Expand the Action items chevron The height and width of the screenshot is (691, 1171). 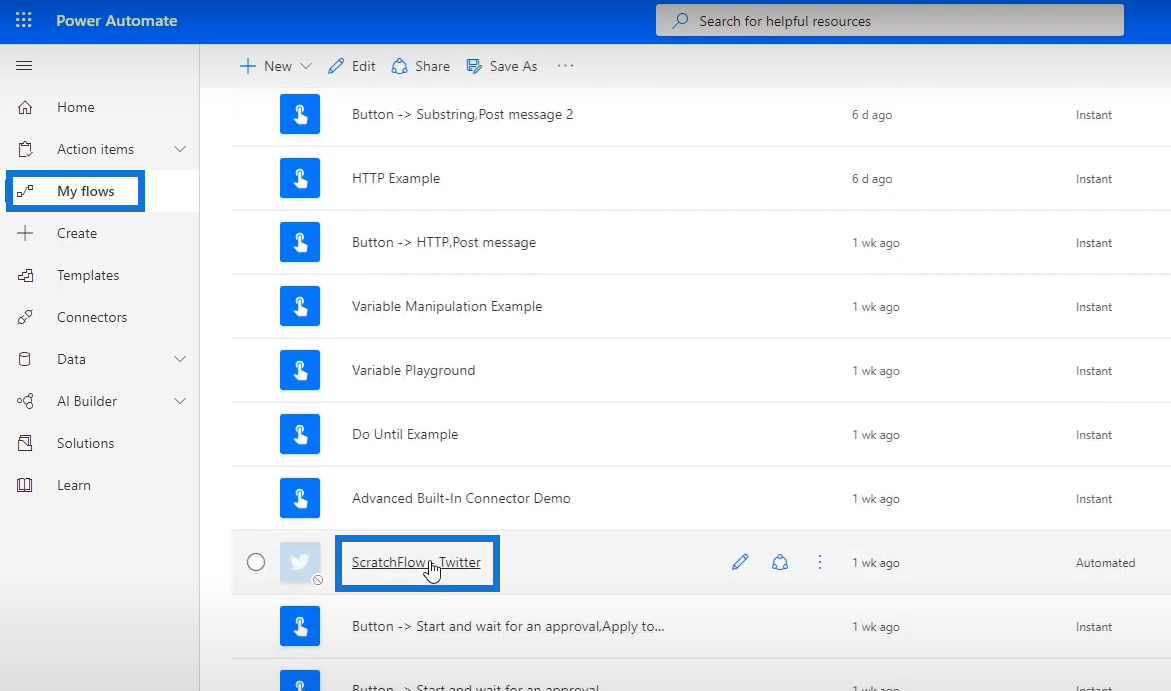(x=180, y=149)
